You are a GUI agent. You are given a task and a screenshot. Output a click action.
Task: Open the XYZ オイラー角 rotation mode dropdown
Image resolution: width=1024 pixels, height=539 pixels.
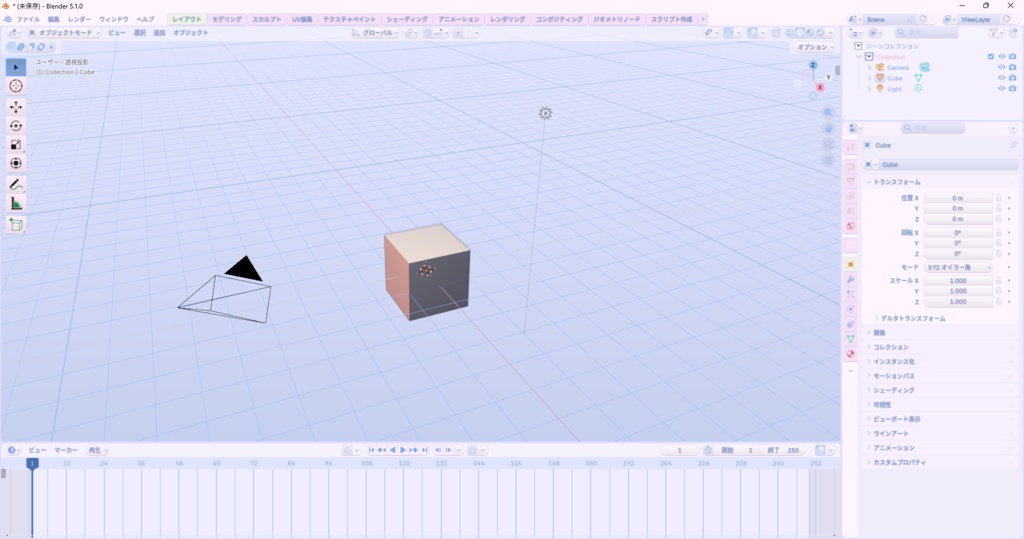pos(958,267)
